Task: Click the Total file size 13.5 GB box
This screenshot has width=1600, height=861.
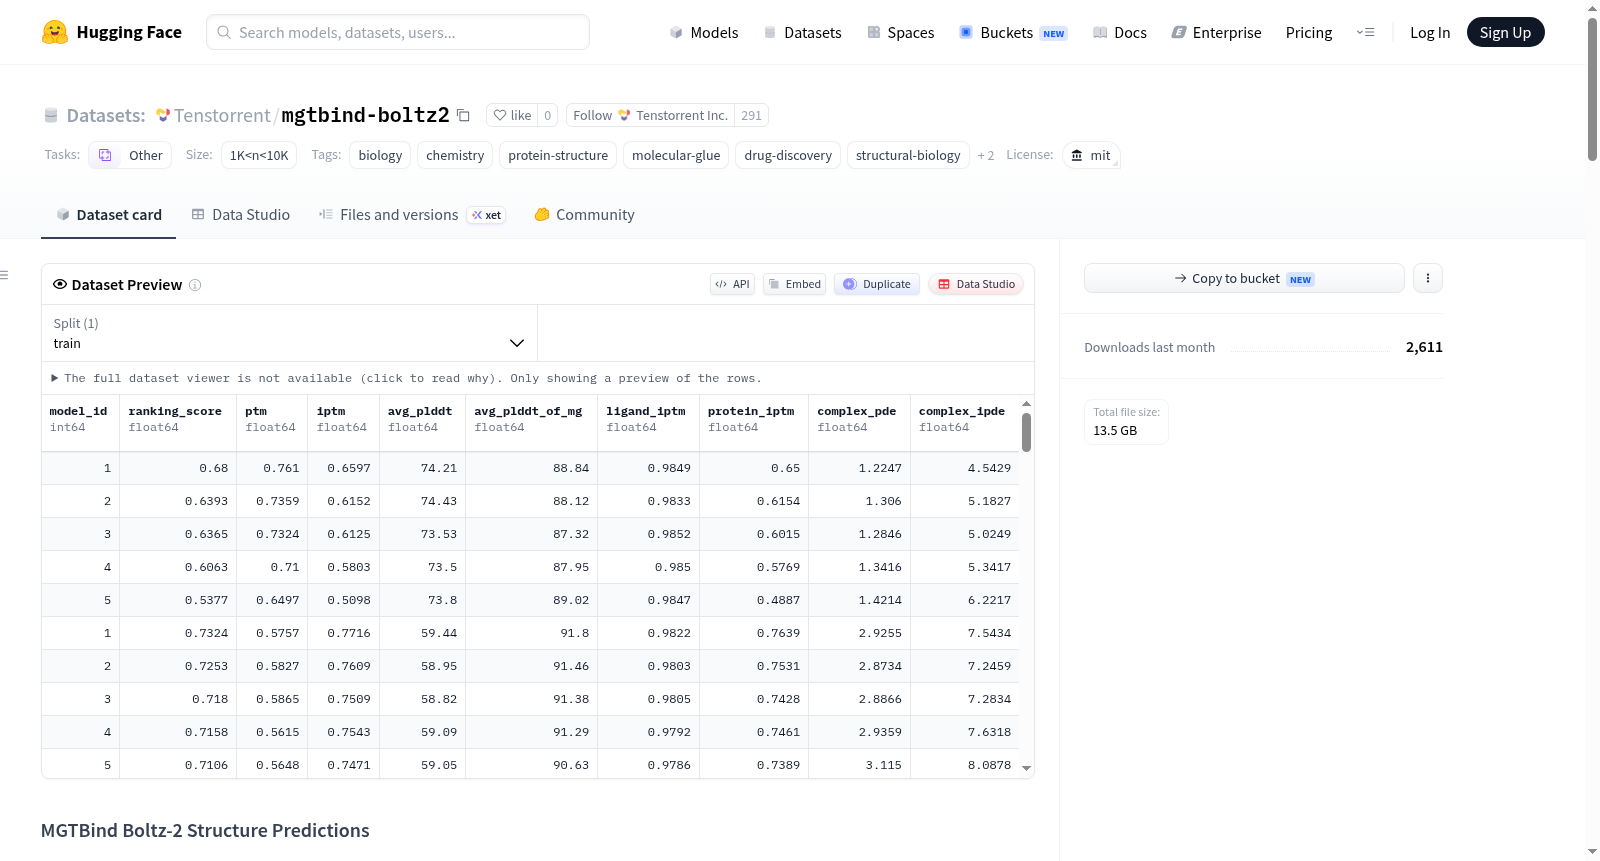Action: click(1127, 421)
